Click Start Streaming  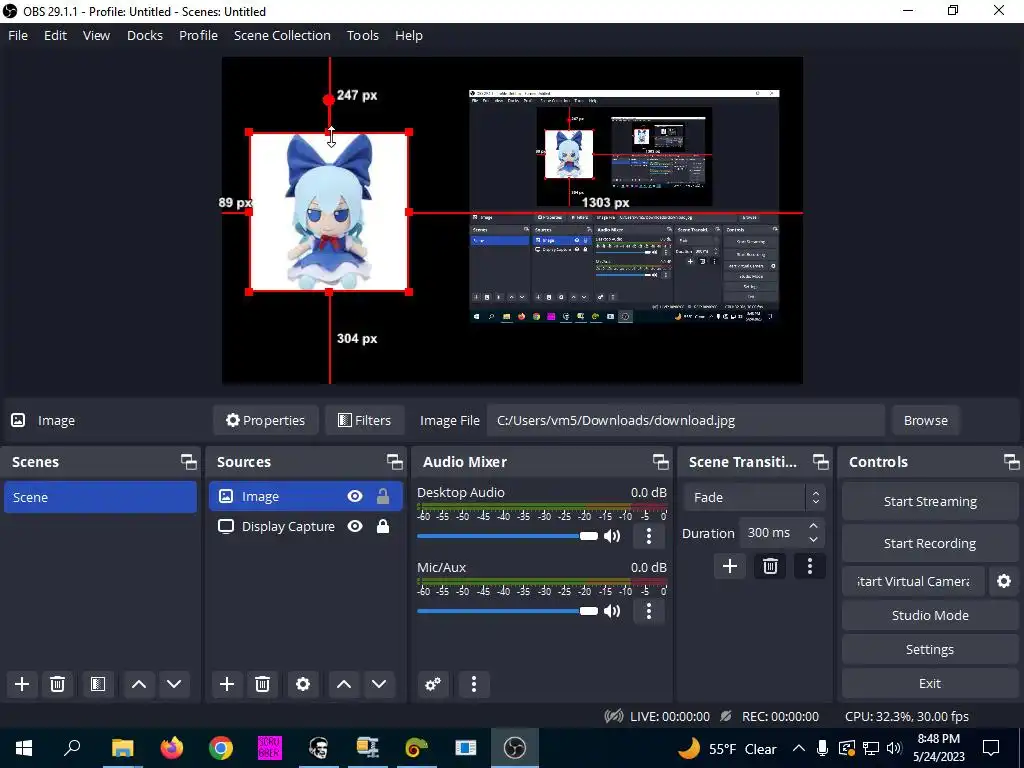(930, 502)
